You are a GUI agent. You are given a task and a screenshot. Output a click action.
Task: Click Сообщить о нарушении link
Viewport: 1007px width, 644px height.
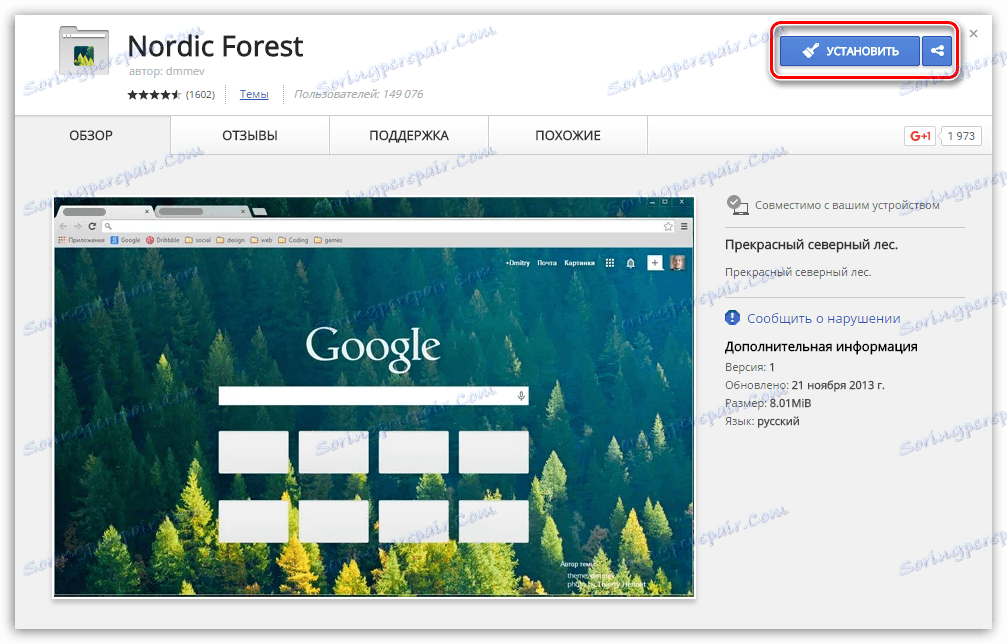tap(823, 318)
